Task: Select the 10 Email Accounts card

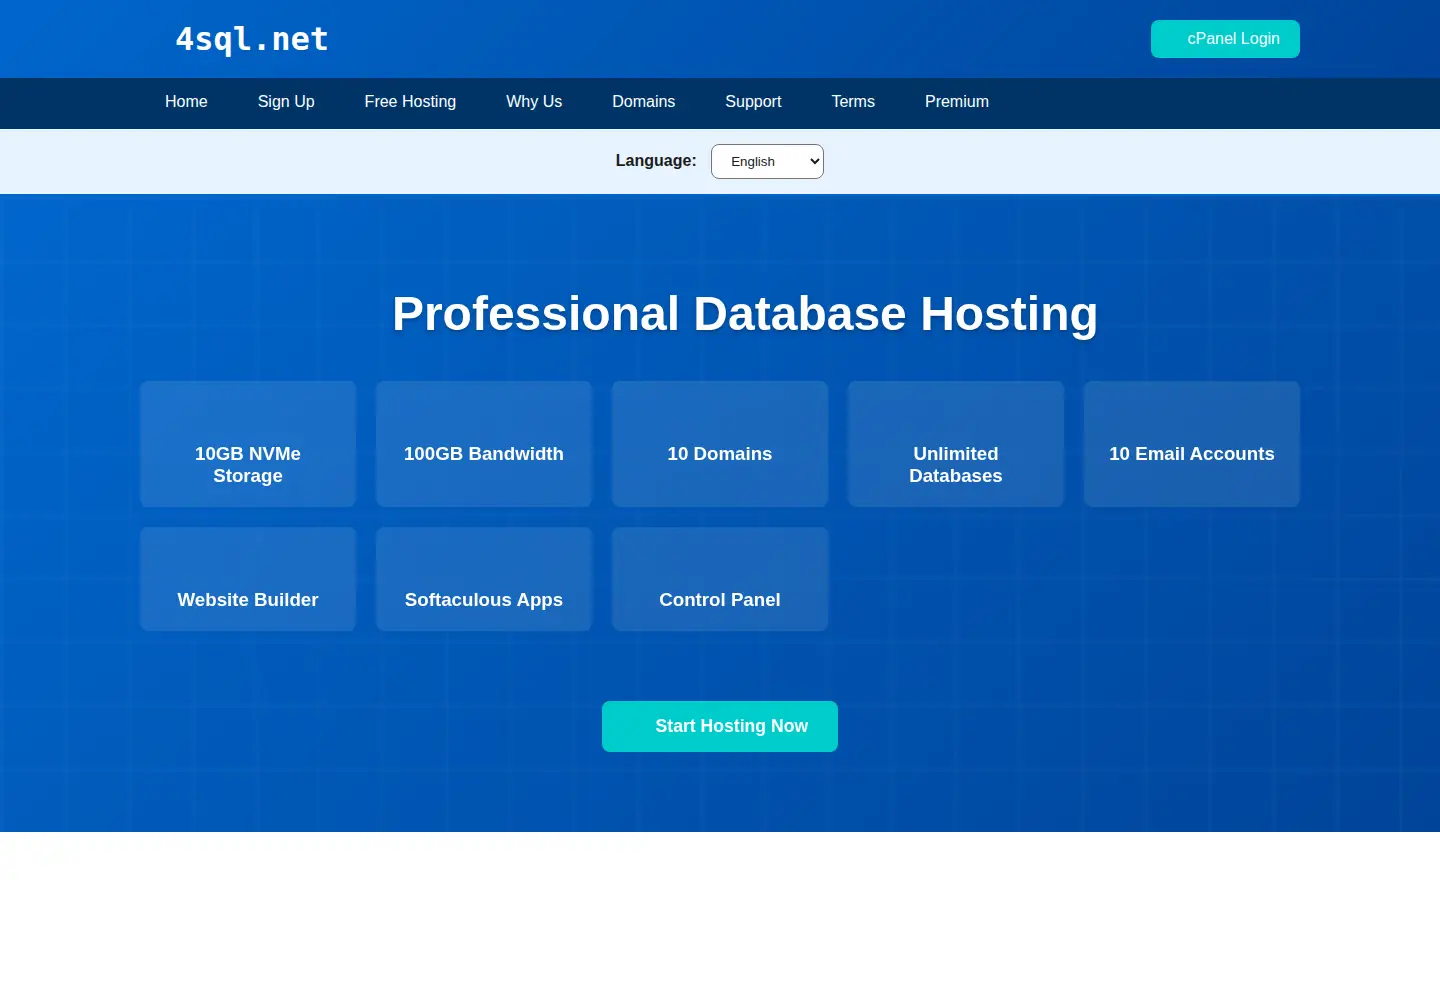Action: point(1192,444)
